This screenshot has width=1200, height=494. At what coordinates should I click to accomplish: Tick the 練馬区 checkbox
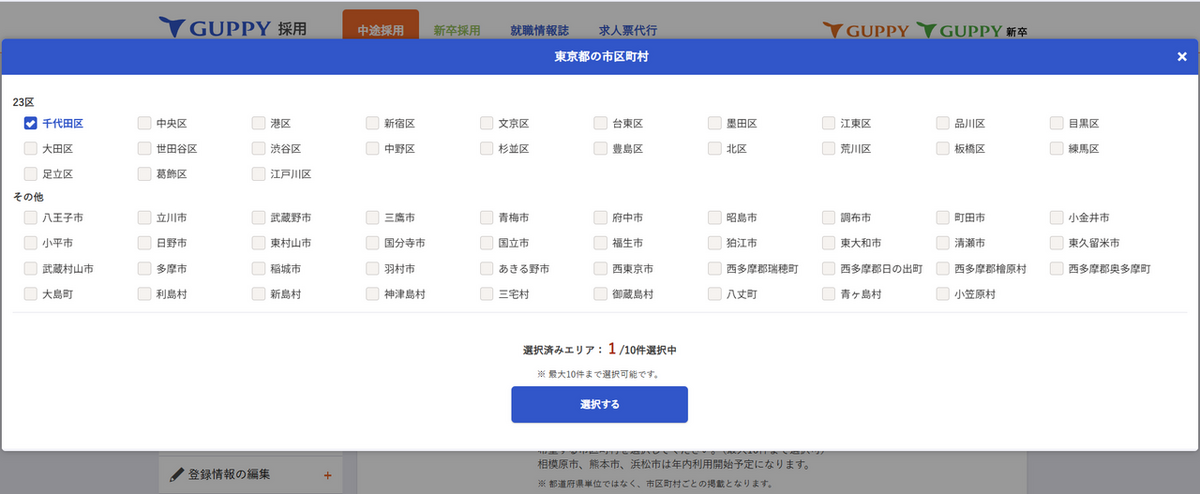(x=1057, y=149)
